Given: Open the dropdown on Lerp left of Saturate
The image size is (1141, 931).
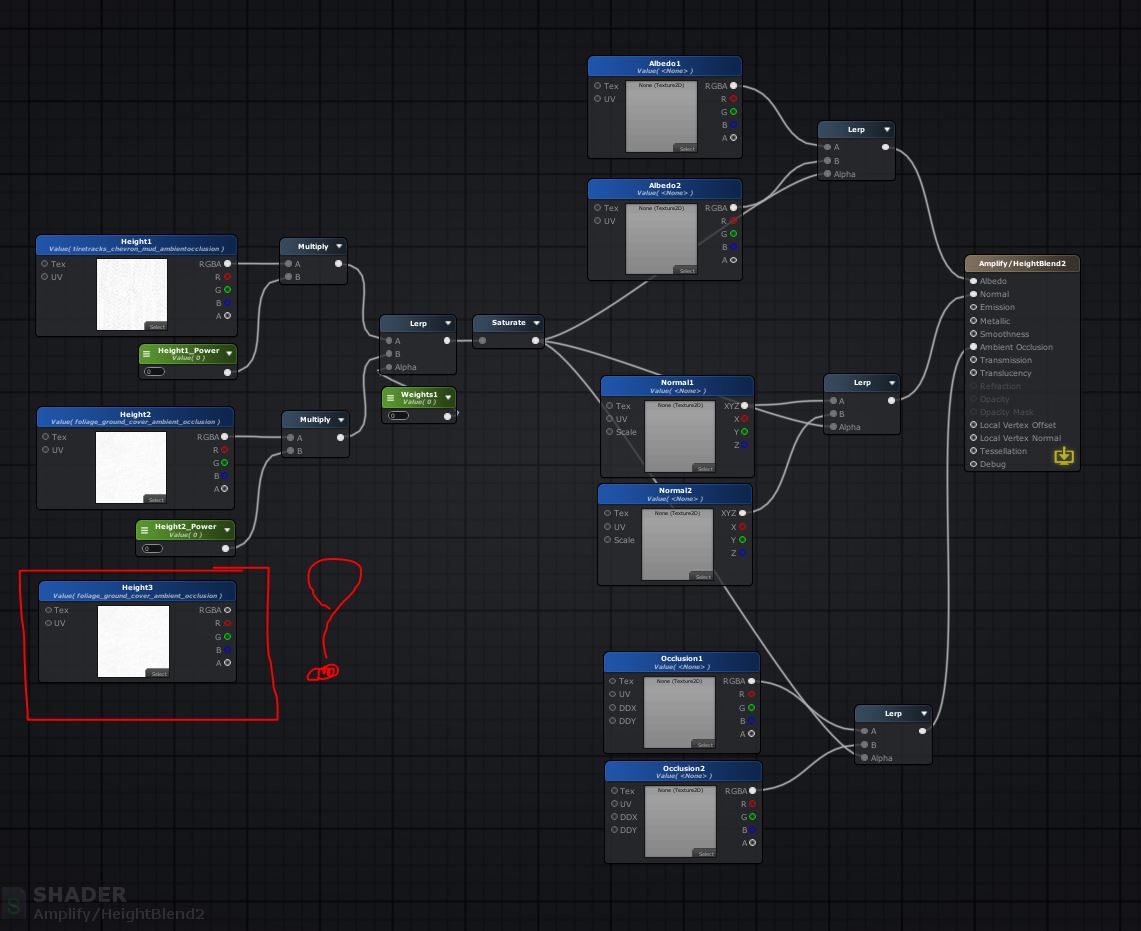Looking at the screenshot, I should point(448,323).
